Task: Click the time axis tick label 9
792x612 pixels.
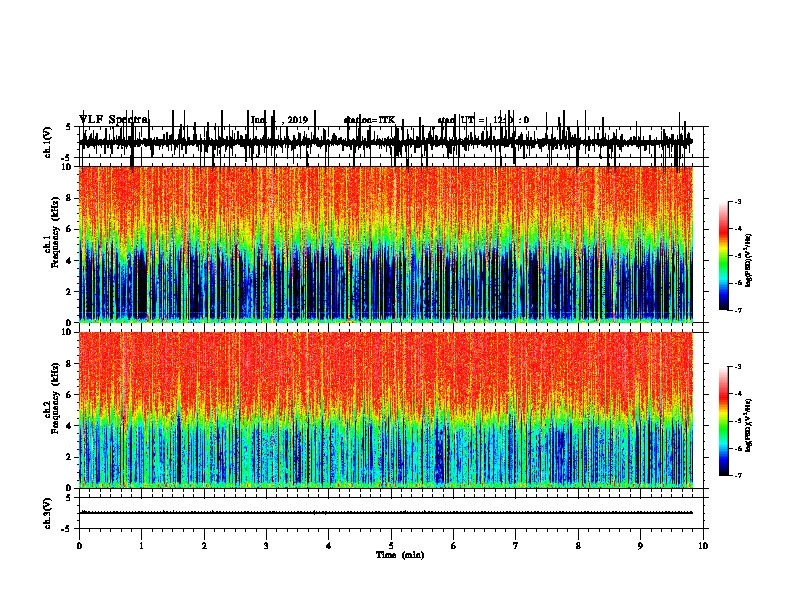Action: (640, 546)
